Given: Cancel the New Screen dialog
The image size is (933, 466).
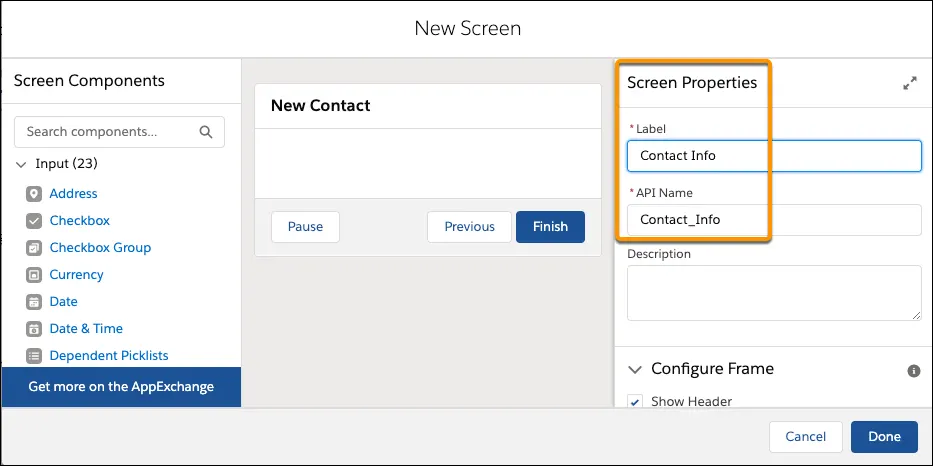Looking at the screenshot, I should (805, 437).
